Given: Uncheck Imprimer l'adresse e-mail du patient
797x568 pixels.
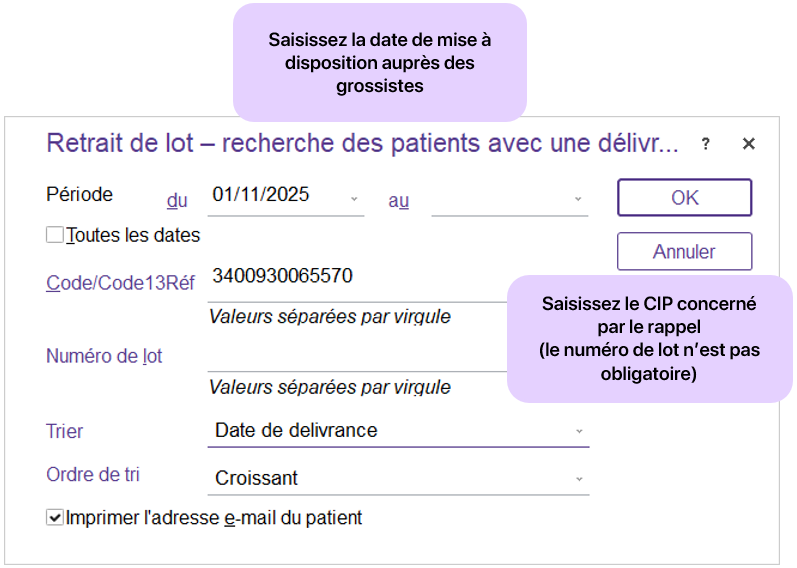Looking at the screenshot, I should point(55,518).
